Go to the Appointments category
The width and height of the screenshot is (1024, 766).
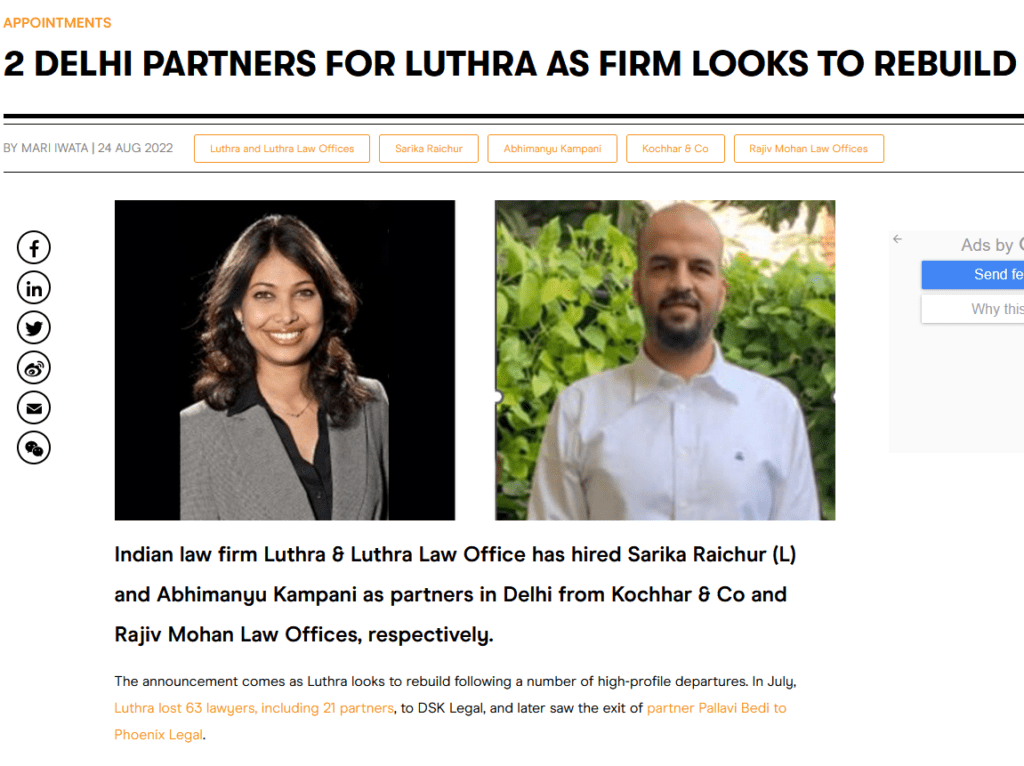tap(57, 23)
